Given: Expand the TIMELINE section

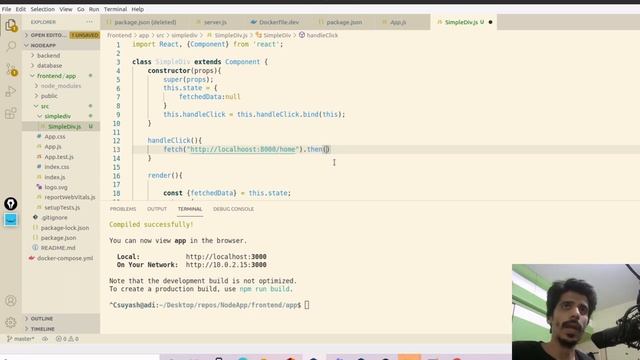Looking at the screenshot, I should pos(61,329).
